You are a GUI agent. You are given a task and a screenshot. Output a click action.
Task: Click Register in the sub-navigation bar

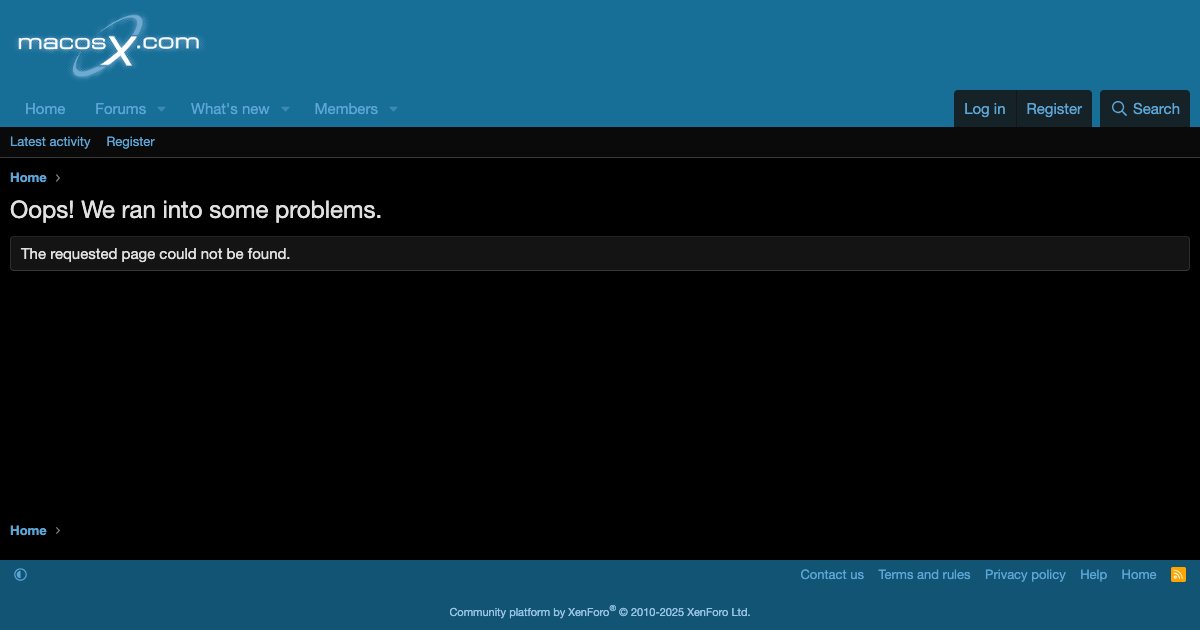click(x=130, y=142)
